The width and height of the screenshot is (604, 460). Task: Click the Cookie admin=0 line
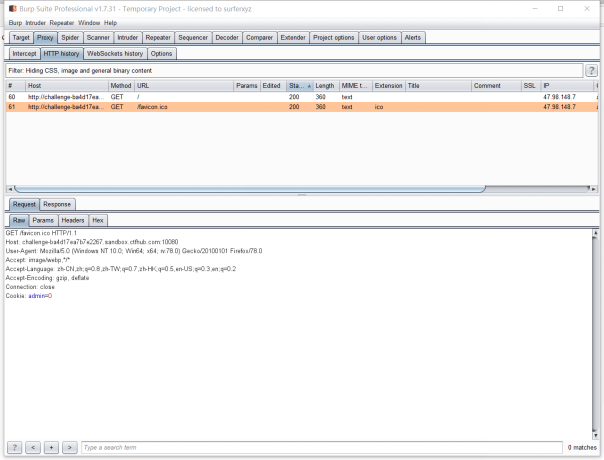(x=29, y=296)
